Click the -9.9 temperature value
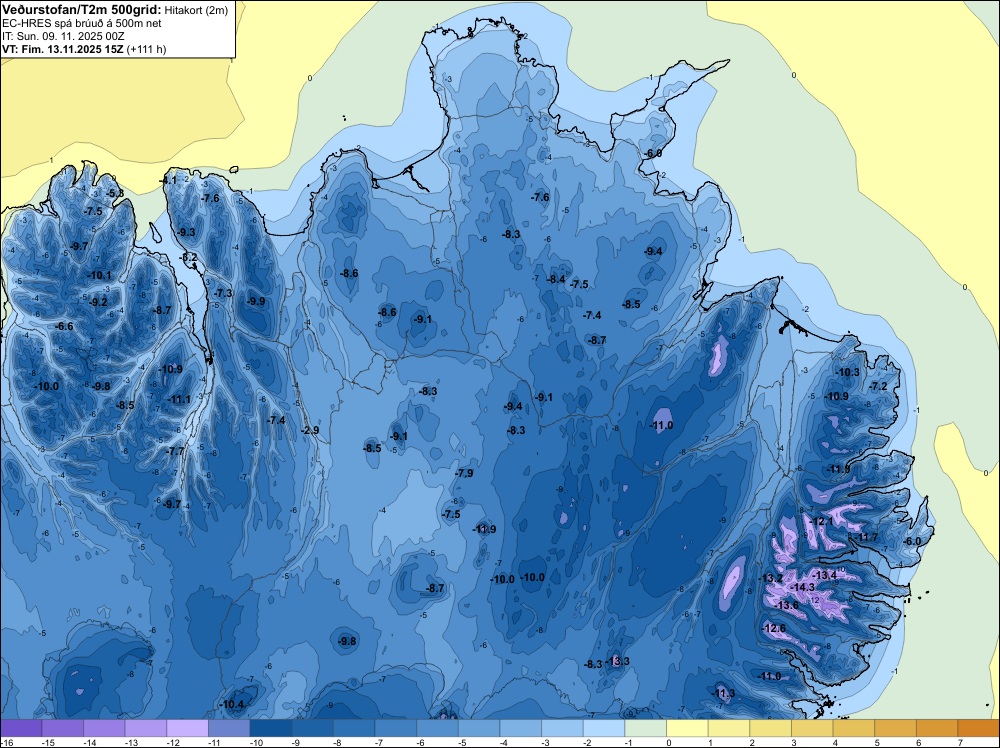1000x748 pixels. [256, 301]
